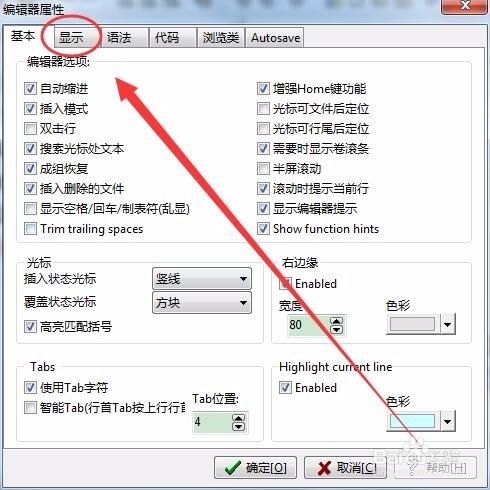Image resolution: width=490 pixels, height=490 pixels.
Task: Open the Autosave tab
Action: coord(275,37)
